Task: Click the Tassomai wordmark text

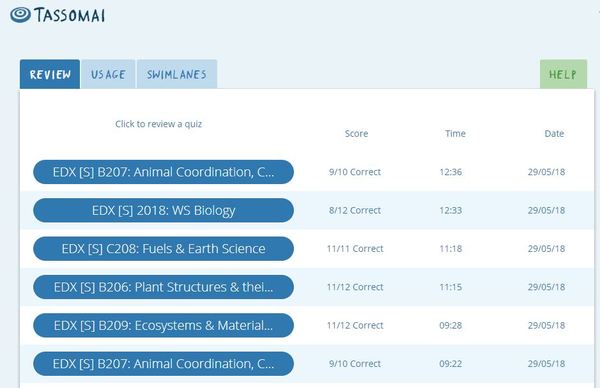Action: pos(69,15)
